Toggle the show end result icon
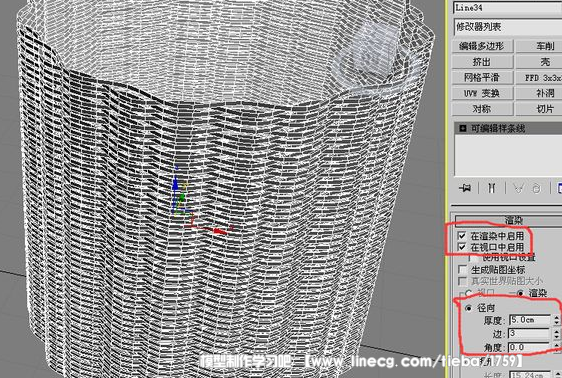The width and height of the screenshot is (562, 378). tap(491, 188)
